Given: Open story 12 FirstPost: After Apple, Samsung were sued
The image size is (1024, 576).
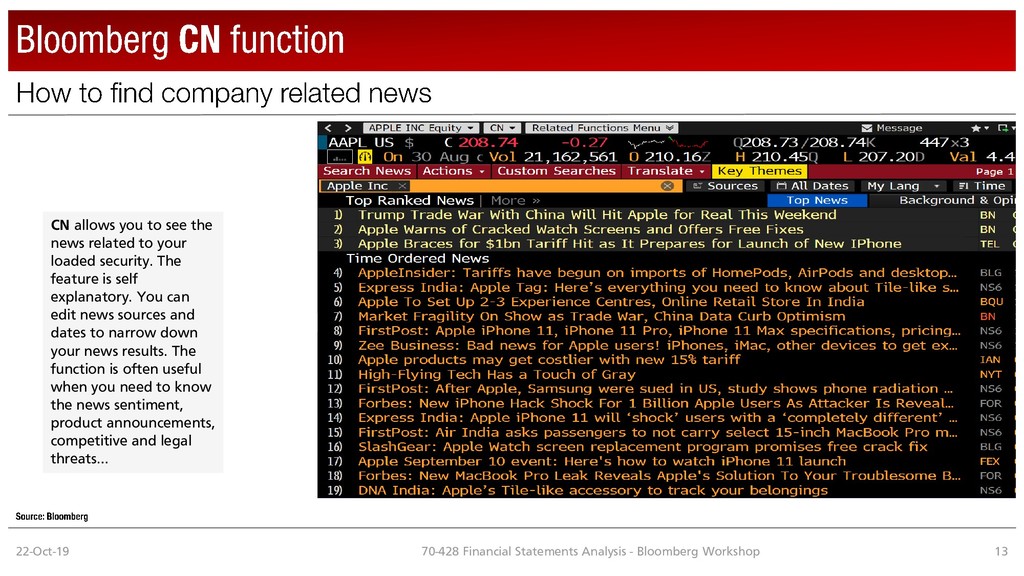Looking at the screenshot, I should (x=655, y=389).
